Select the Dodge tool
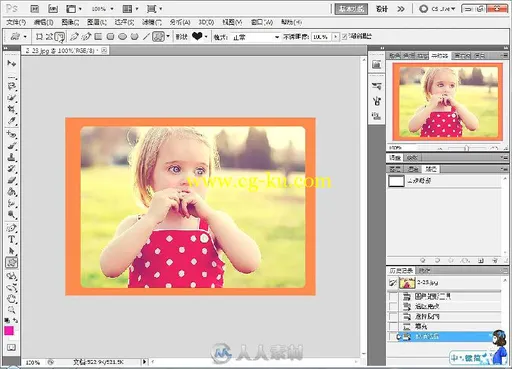This screenshot has height=369, width=512. point(11,214)
